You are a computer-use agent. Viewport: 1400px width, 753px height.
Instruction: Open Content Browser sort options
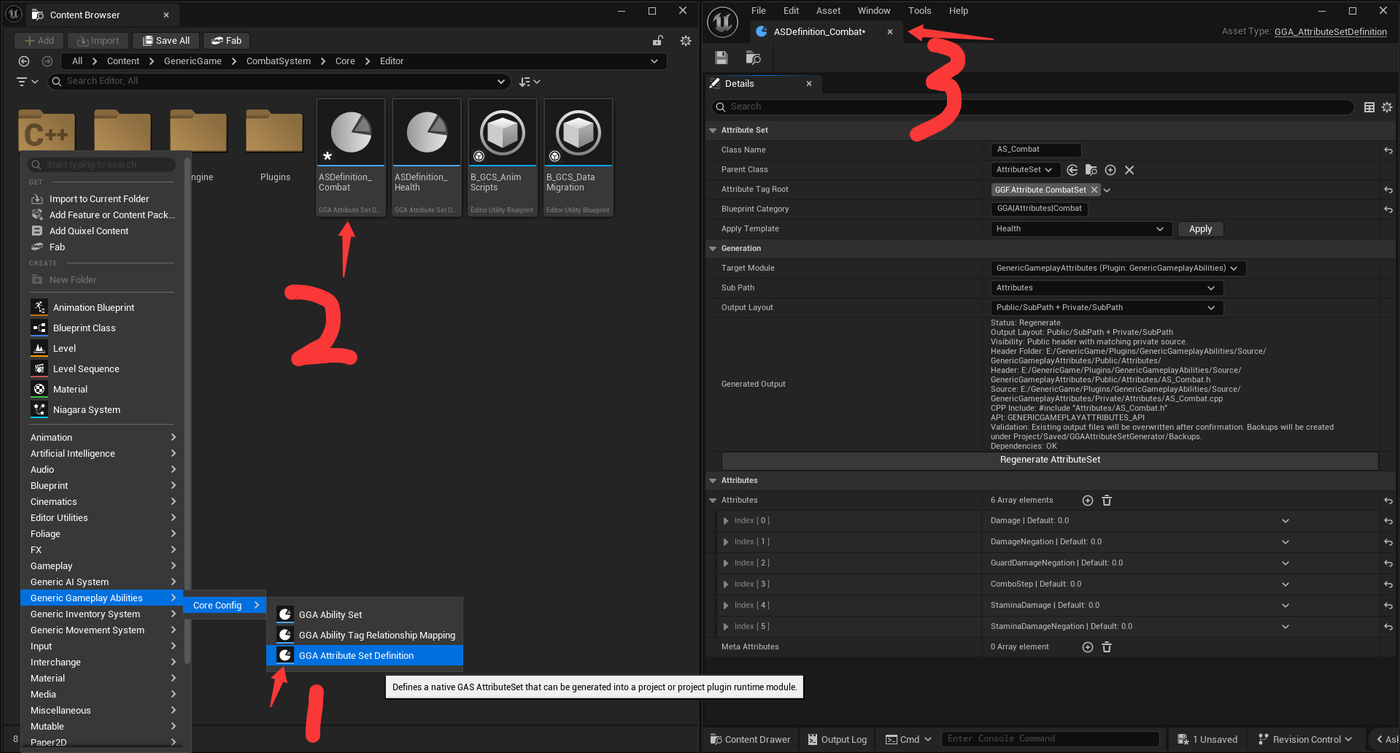(530, 81)
